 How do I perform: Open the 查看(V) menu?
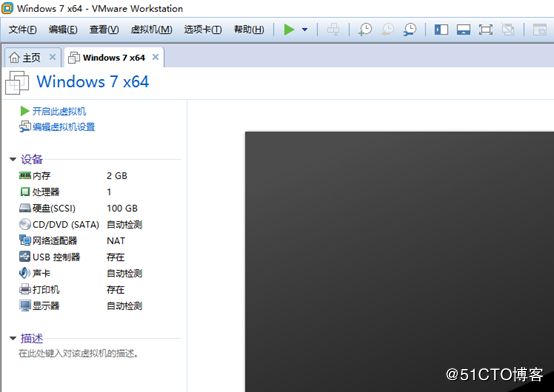coord(104,30)
